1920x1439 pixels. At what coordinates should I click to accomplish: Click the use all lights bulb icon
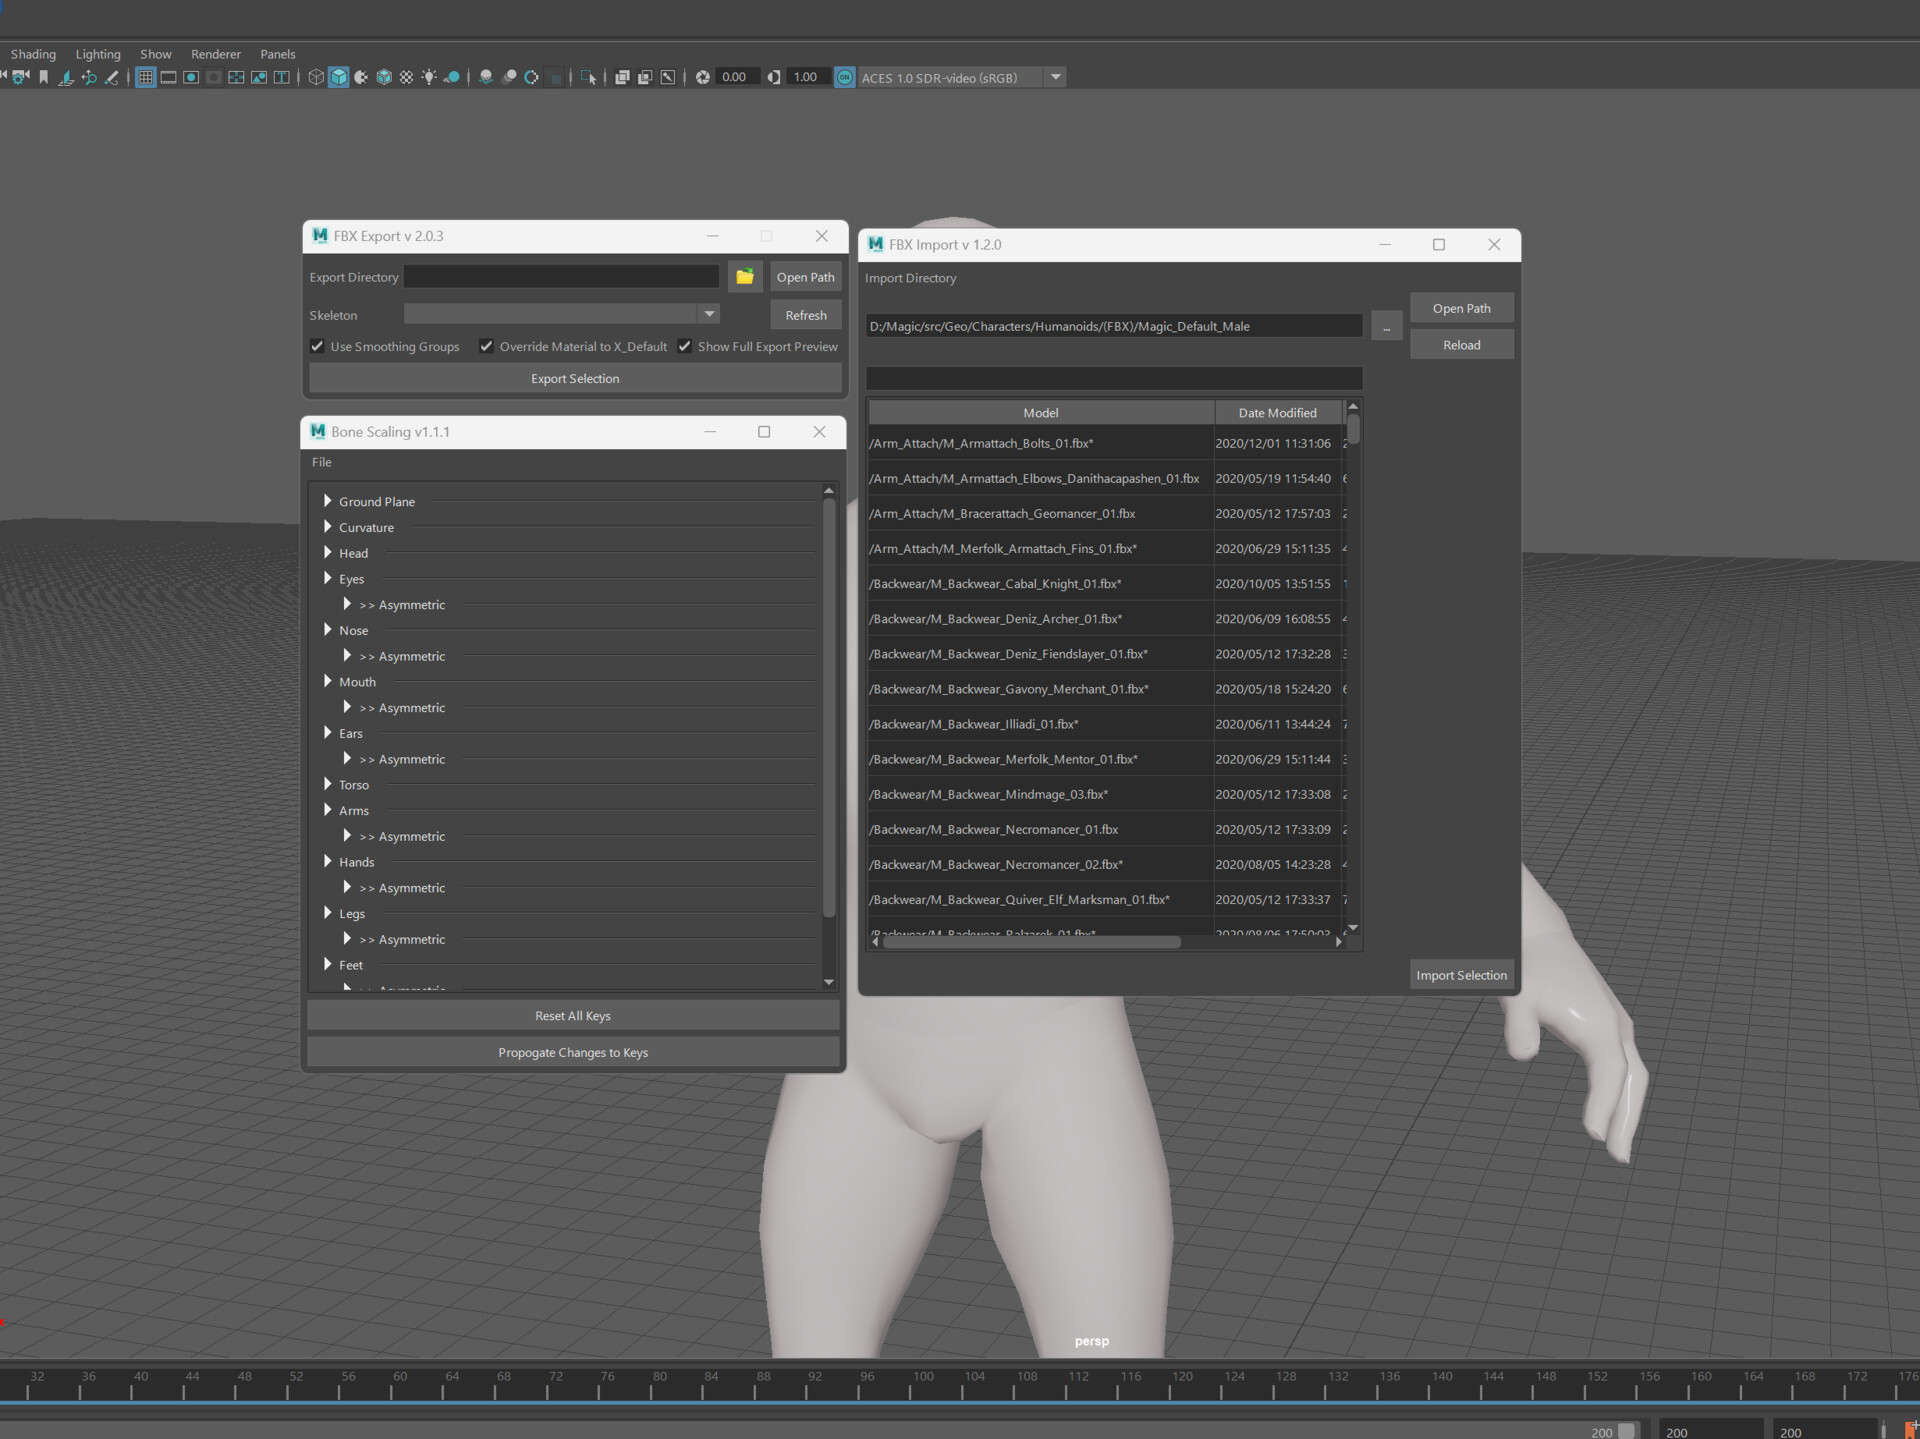pos(429,77)
